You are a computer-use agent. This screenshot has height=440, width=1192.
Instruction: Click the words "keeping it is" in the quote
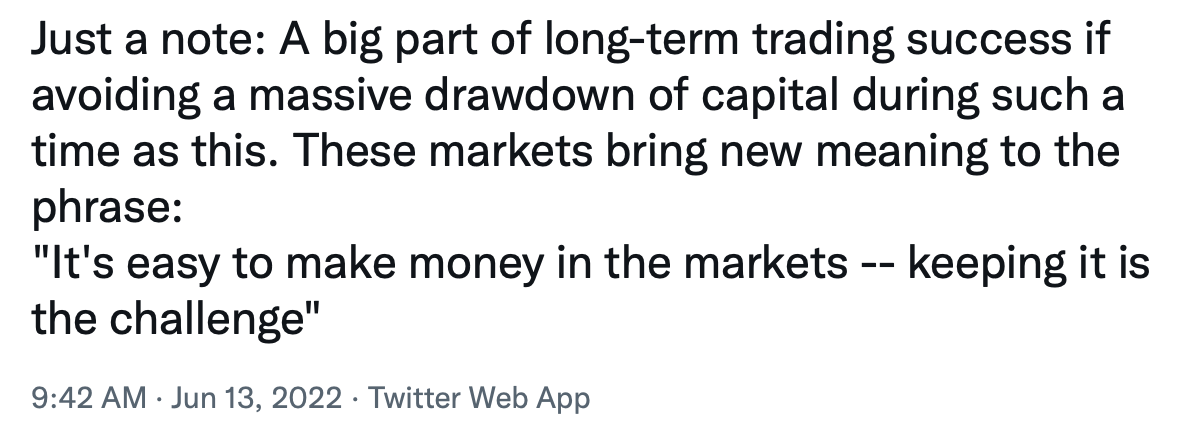pyautogui.click(x=1029, y=264)
